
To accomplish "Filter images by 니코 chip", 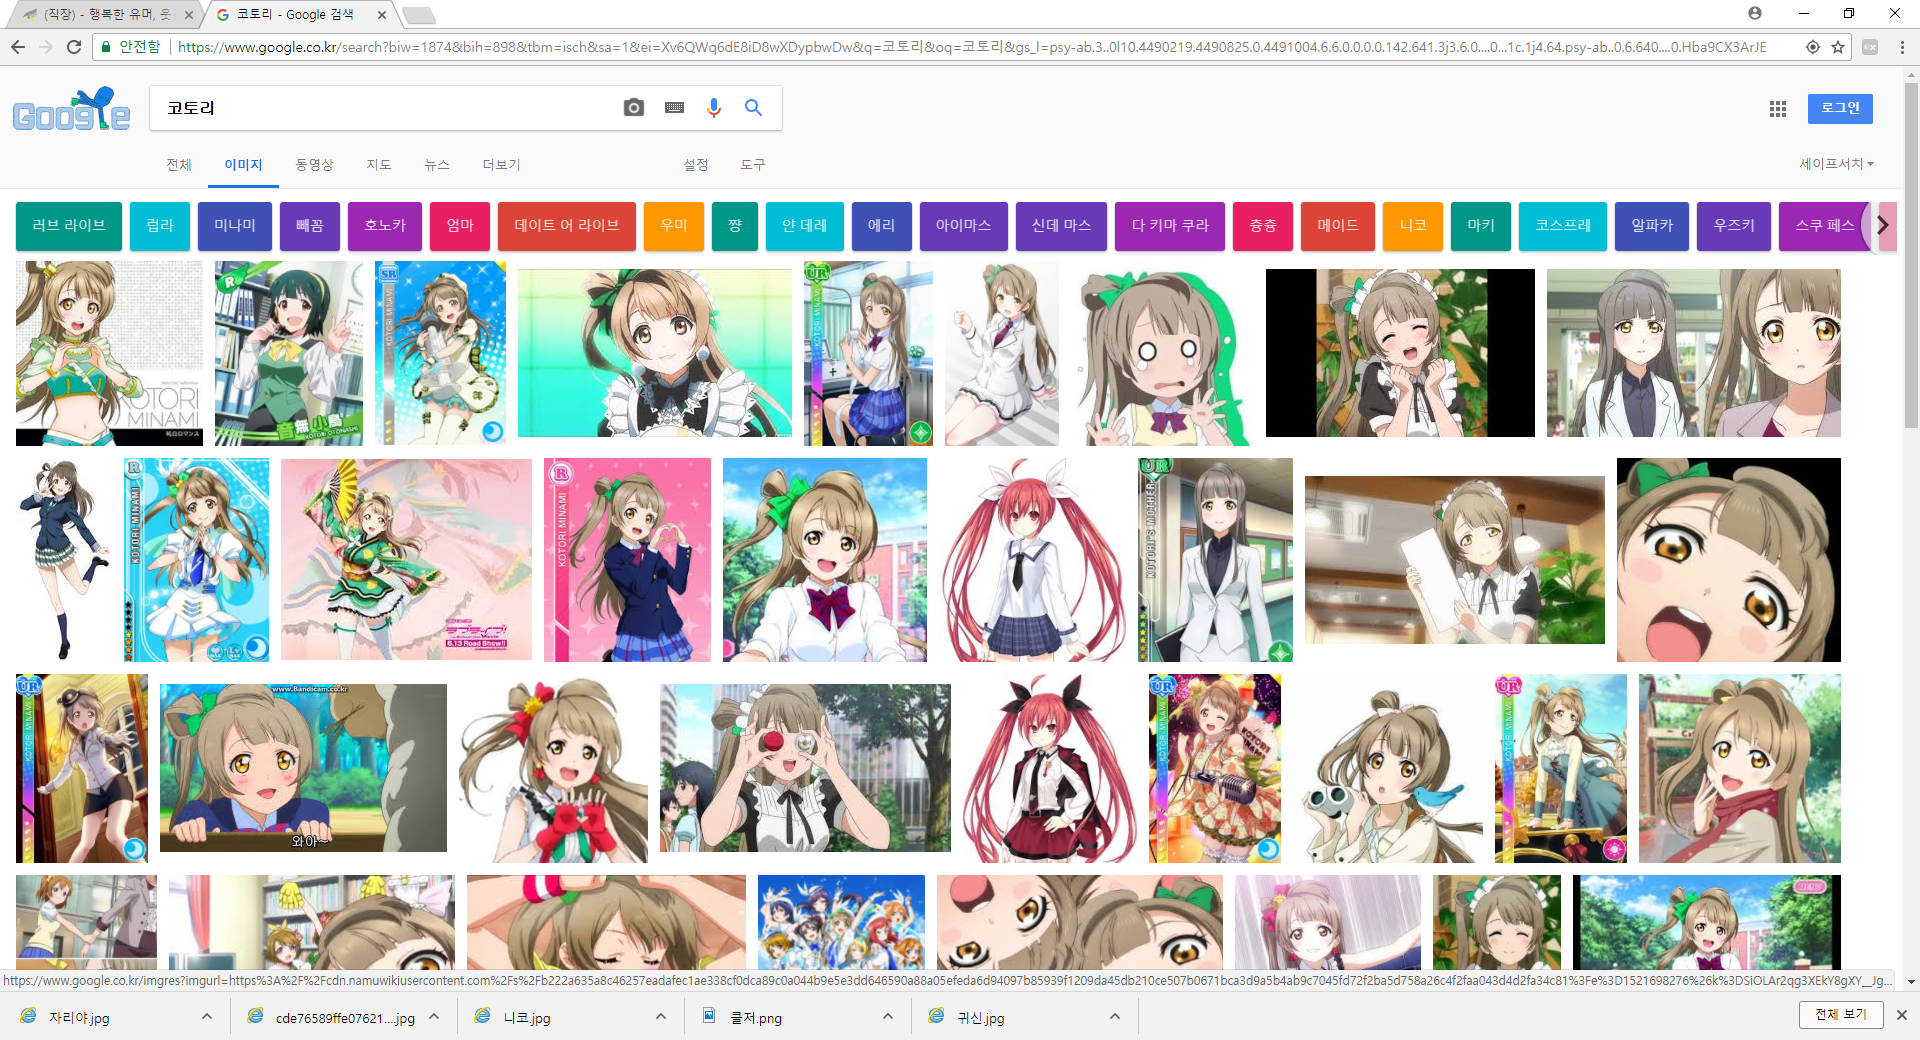I will [1413, 226].
